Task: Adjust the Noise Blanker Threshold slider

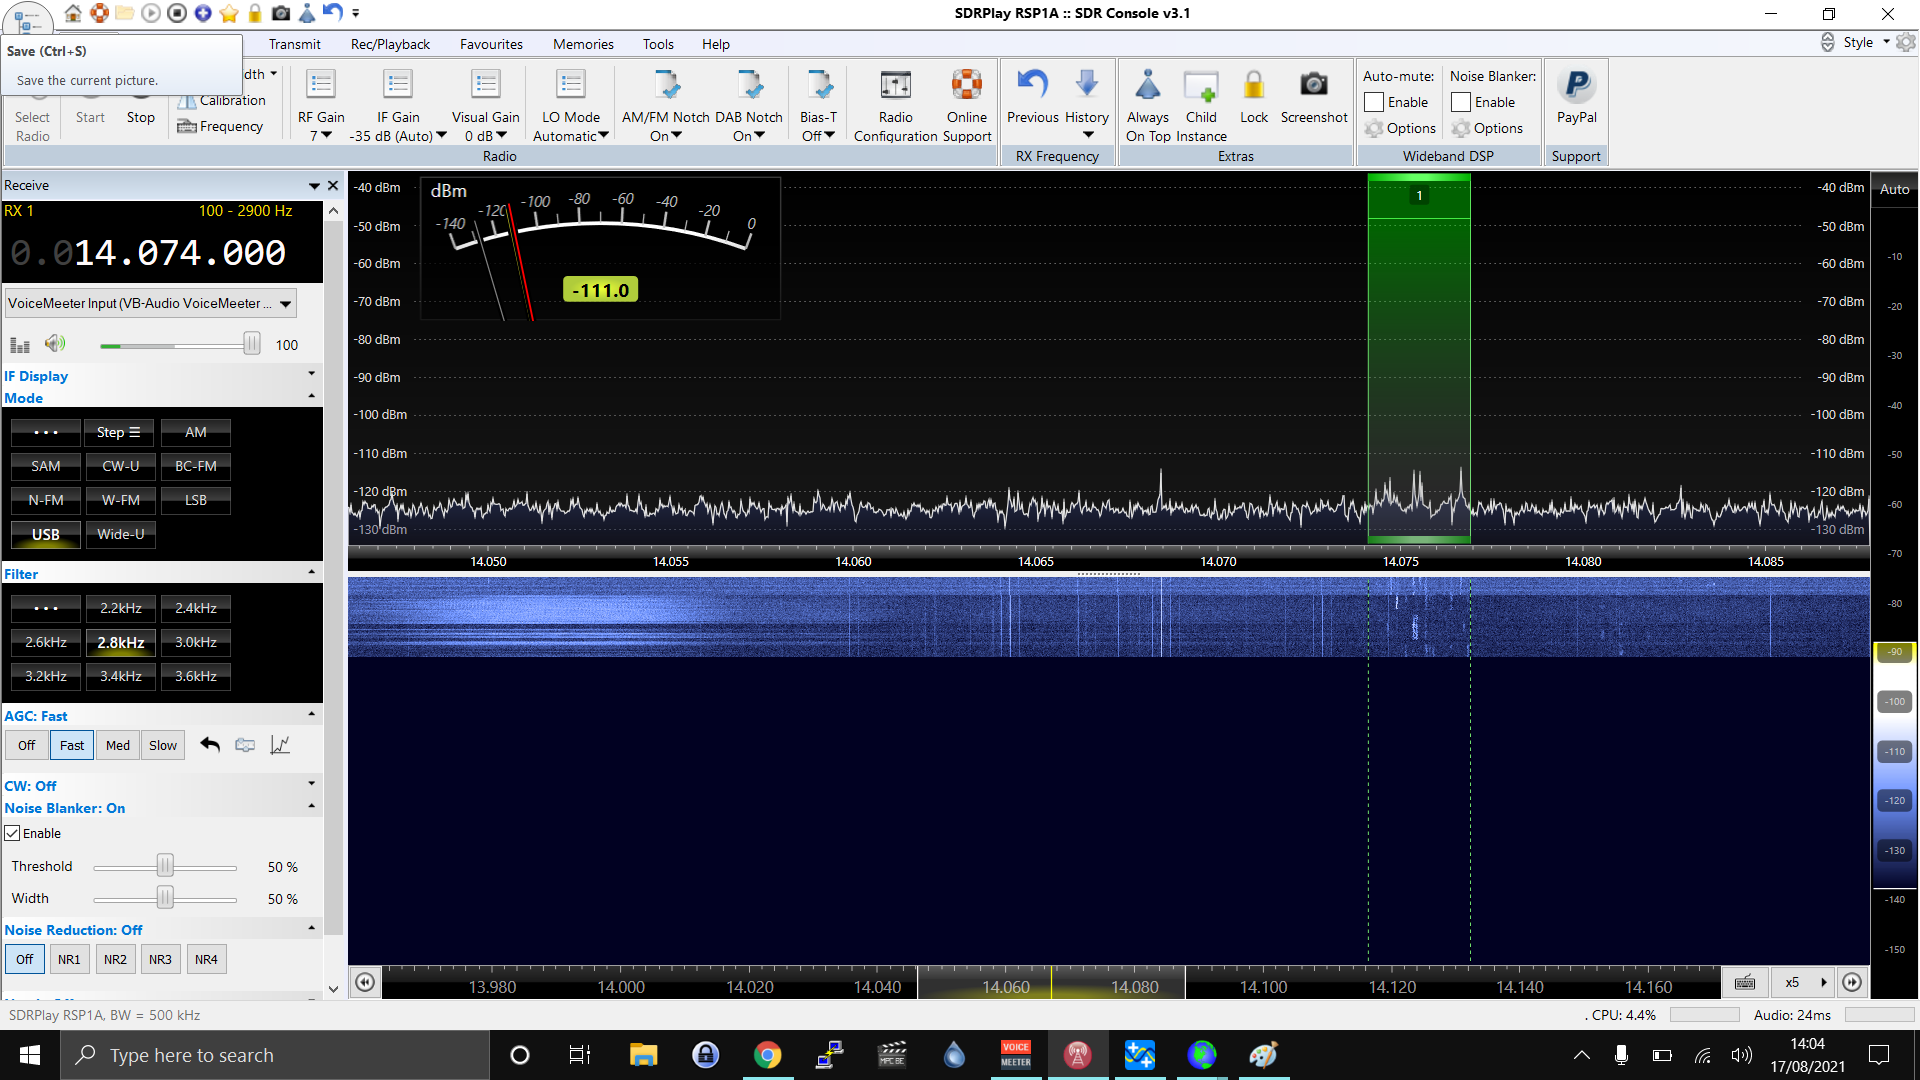Action: click(x=165, y=866)
